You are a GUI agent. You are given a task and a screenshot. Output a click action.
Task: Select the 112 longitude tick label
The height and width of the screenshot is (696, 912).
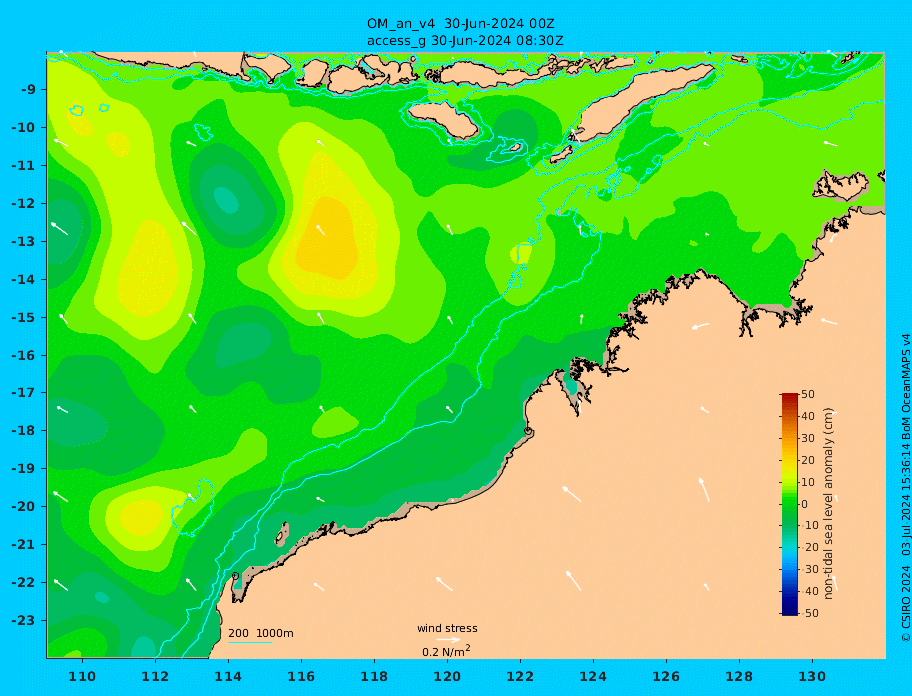pyautogui.click(x=155, y=677)
